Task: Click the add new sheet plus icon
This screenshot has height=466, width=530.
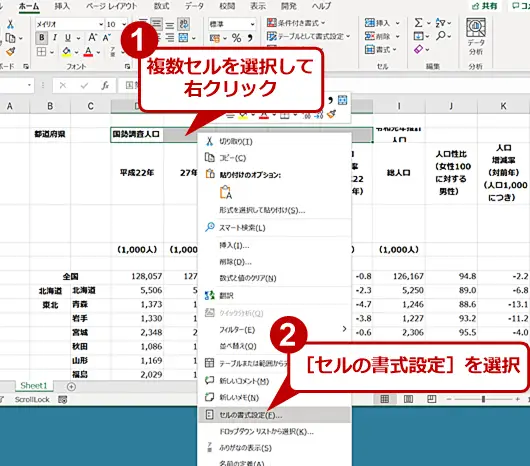Action: [71, 386]
